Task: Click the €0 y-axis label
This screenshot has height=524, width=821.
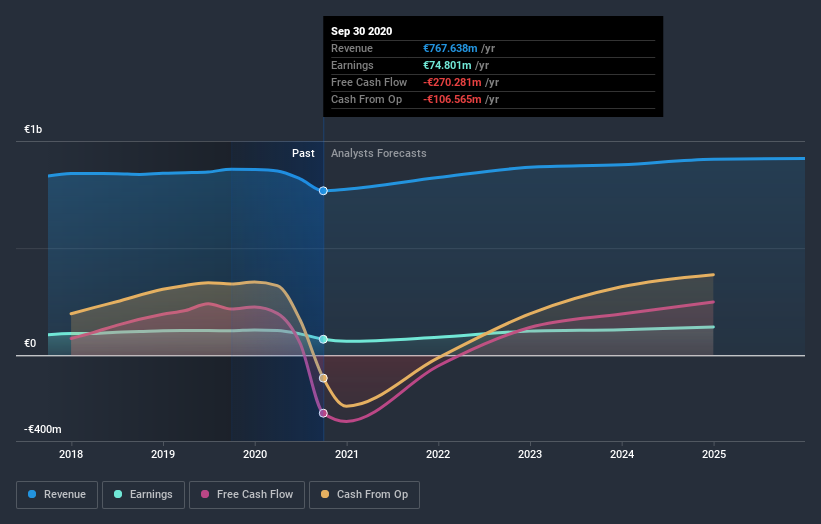Action: [x=30, y=343]
